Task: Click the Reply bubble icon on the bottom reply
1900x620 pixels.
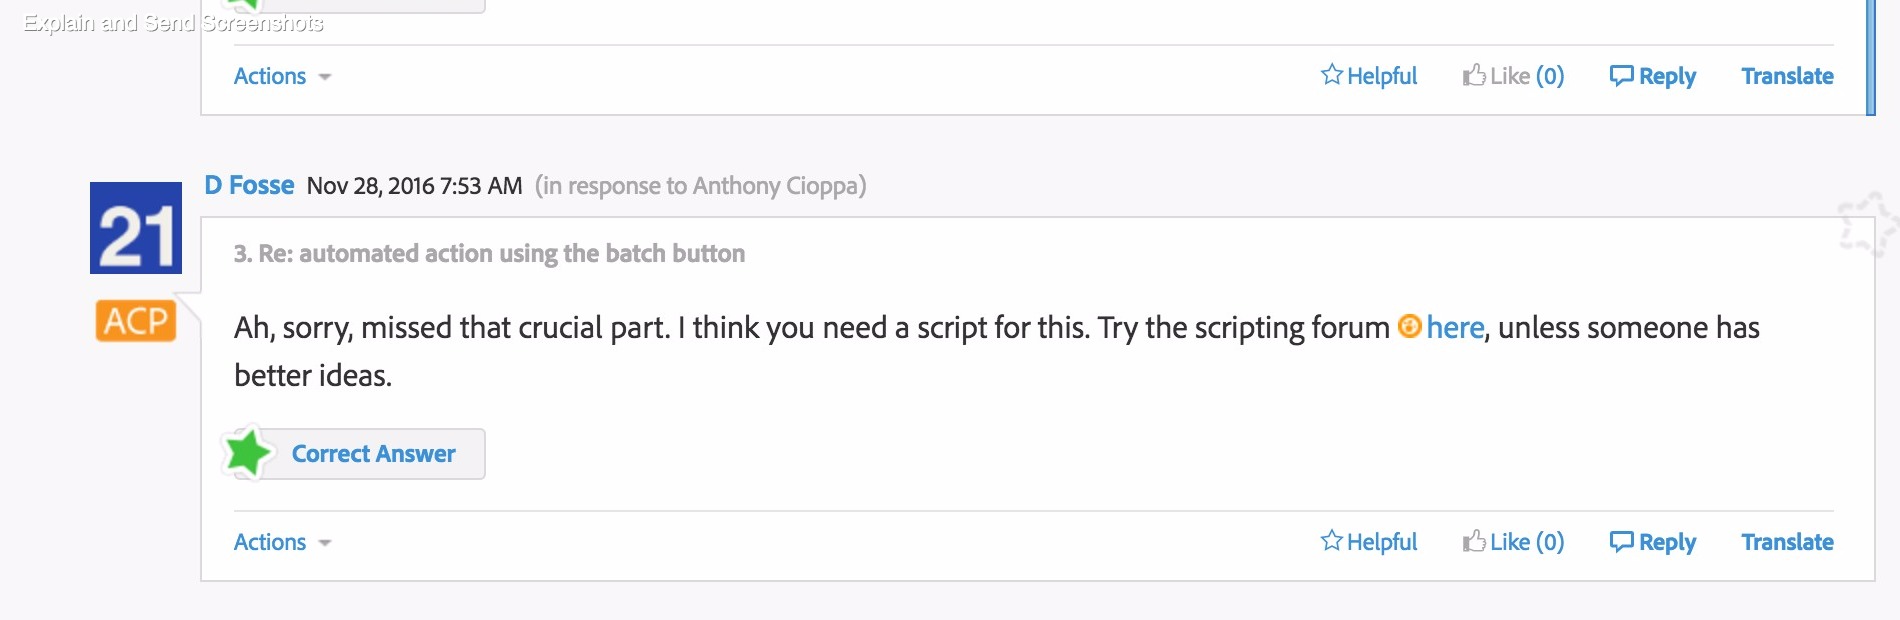Action: (1623, 541)
